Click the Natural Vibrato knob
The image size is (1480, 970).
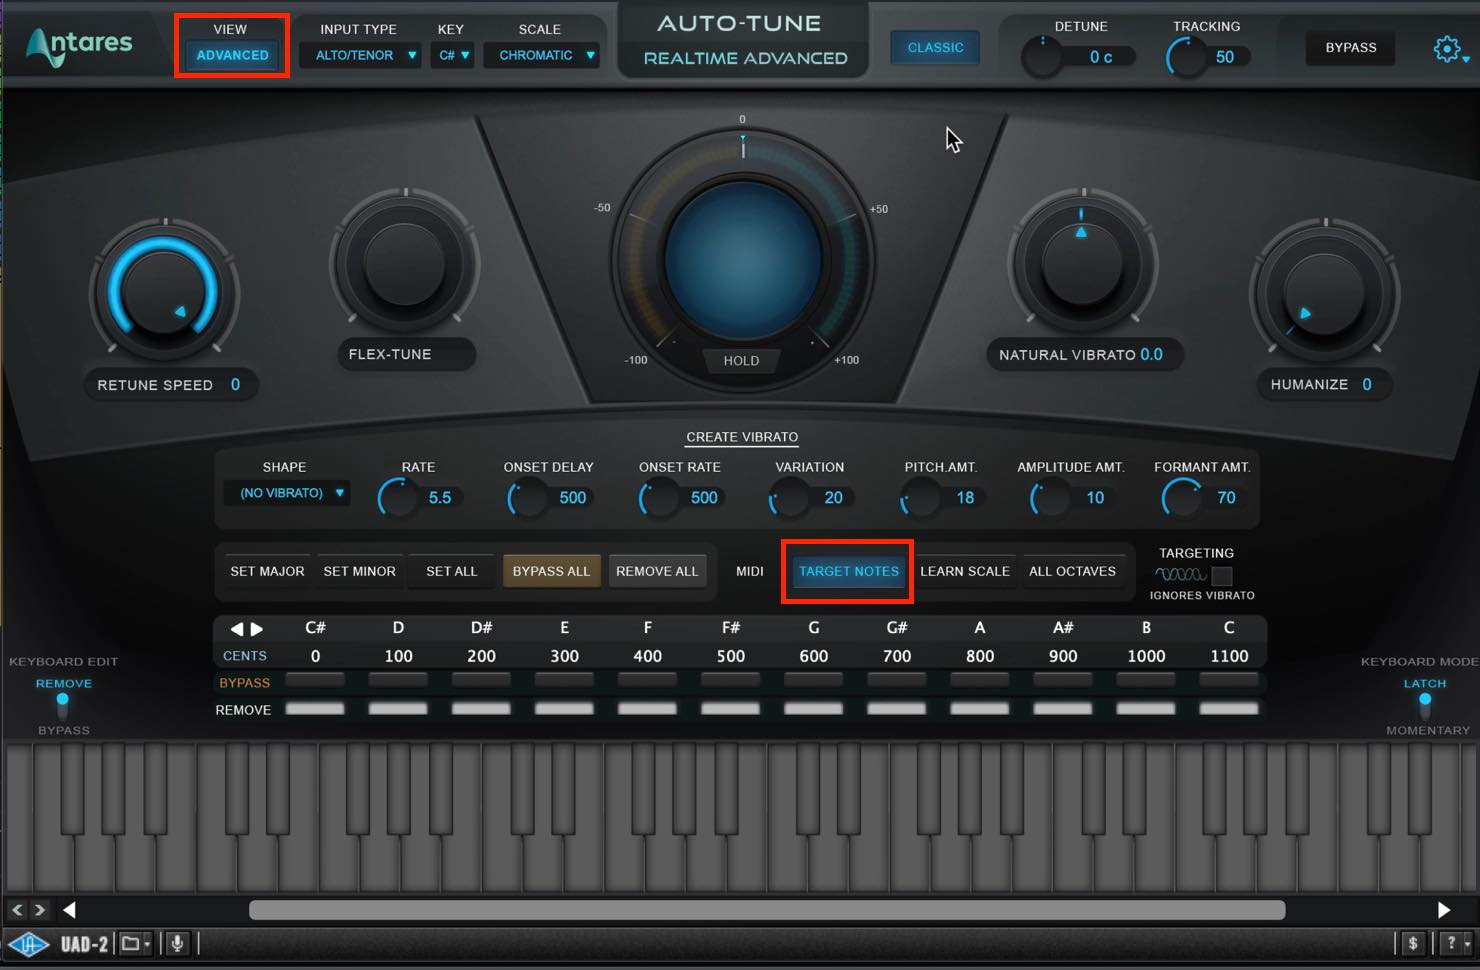click(1083, 264)
